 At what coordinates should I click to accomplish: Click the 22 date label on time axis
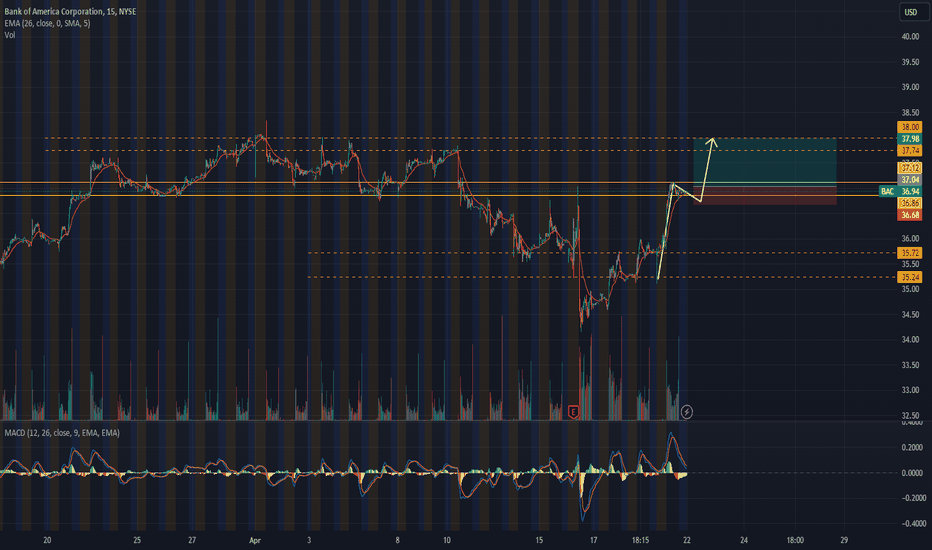pyautogui.click(x=687, y=540)
